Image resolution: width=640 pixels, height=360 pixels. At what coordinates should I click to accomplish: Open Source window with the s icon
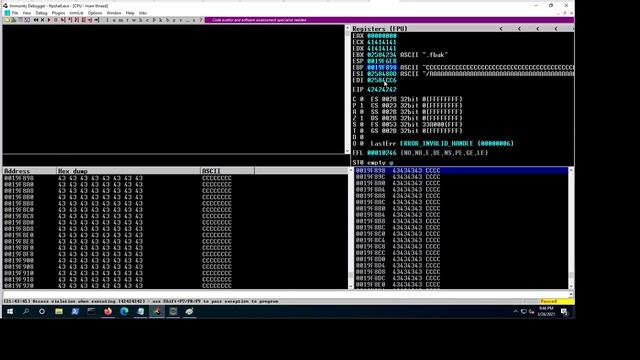(194, 20)
